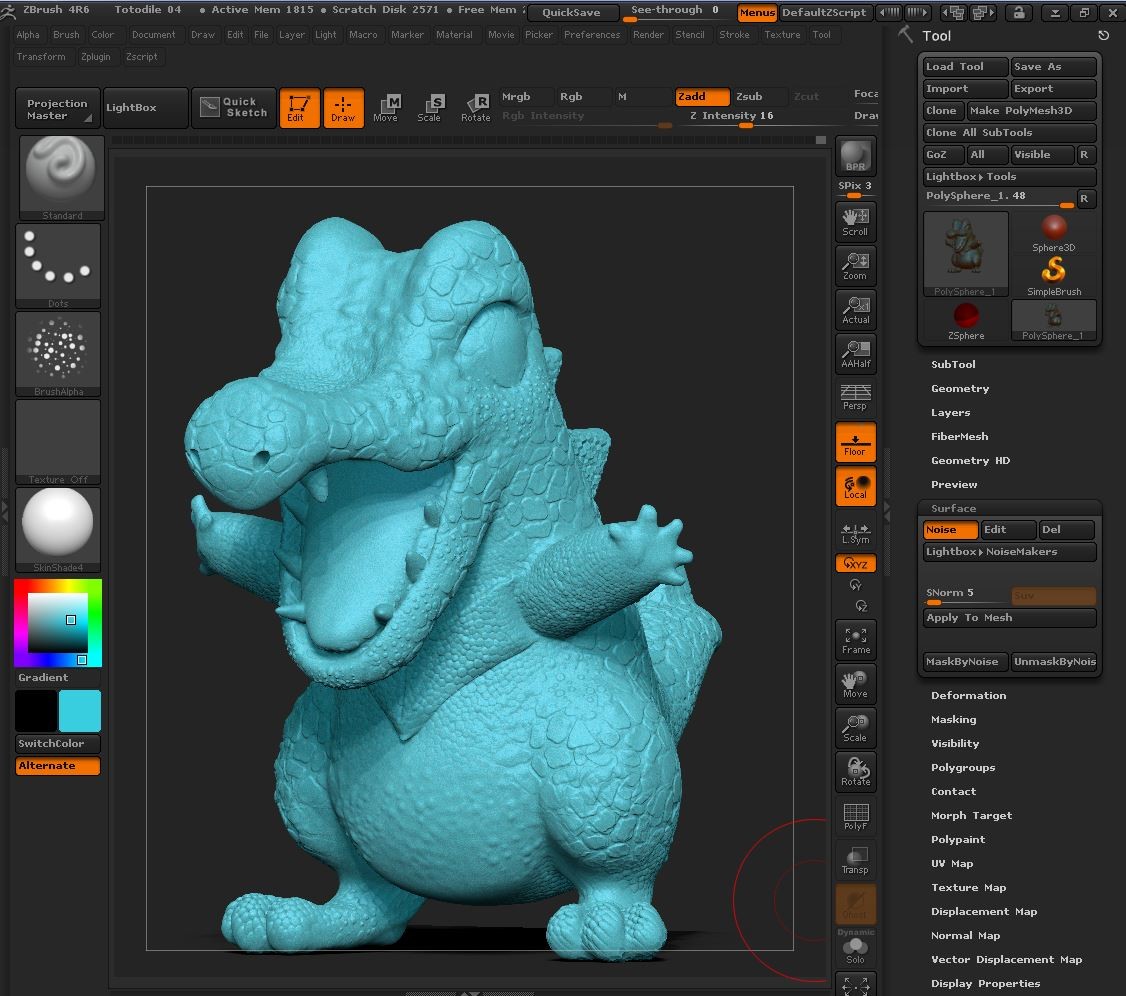Click the AAHalf icon
This screenshot has width=1126, height=996.
[x=855, y=353]
